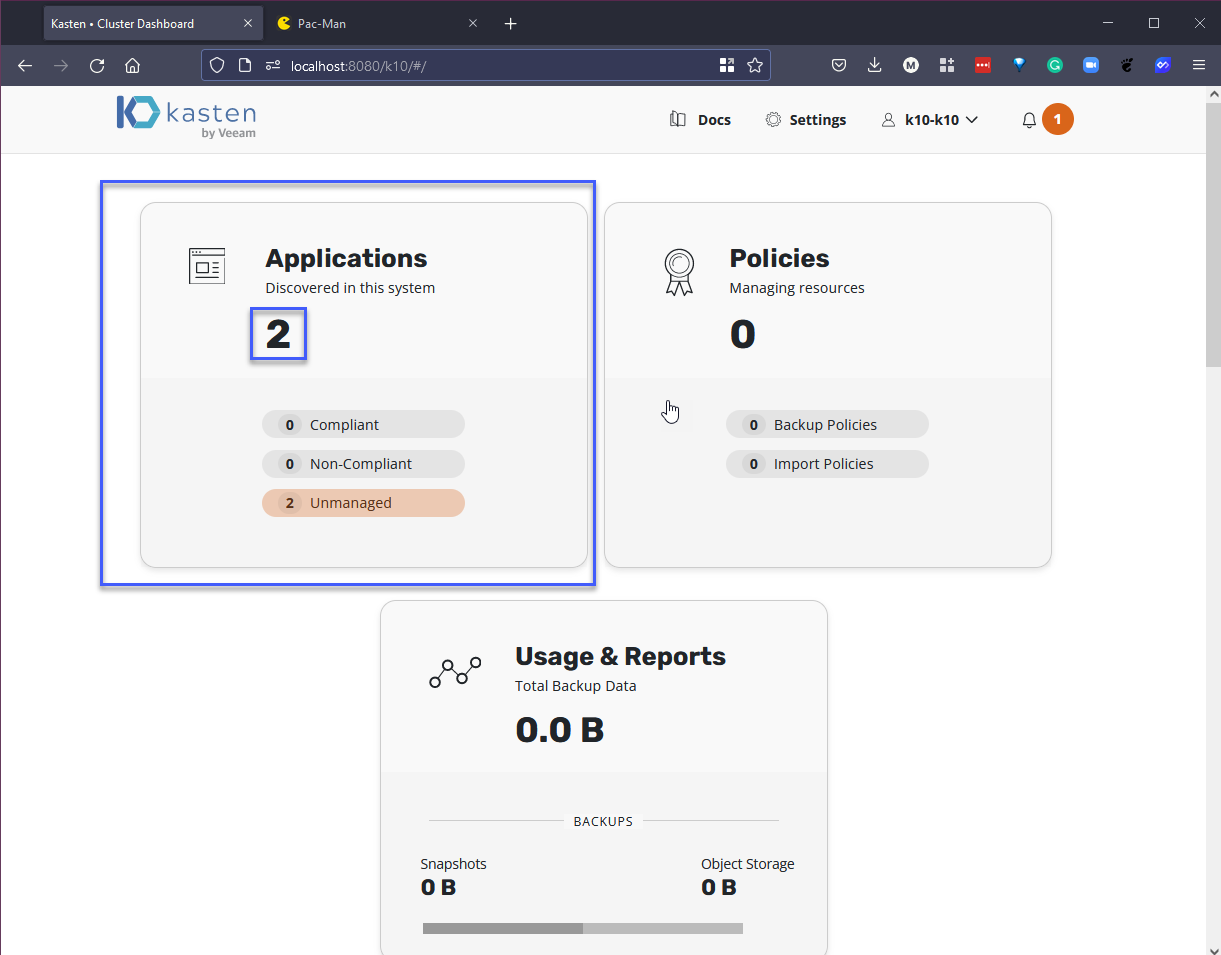
Task: Click the Applications window icon
Action: 207,266
